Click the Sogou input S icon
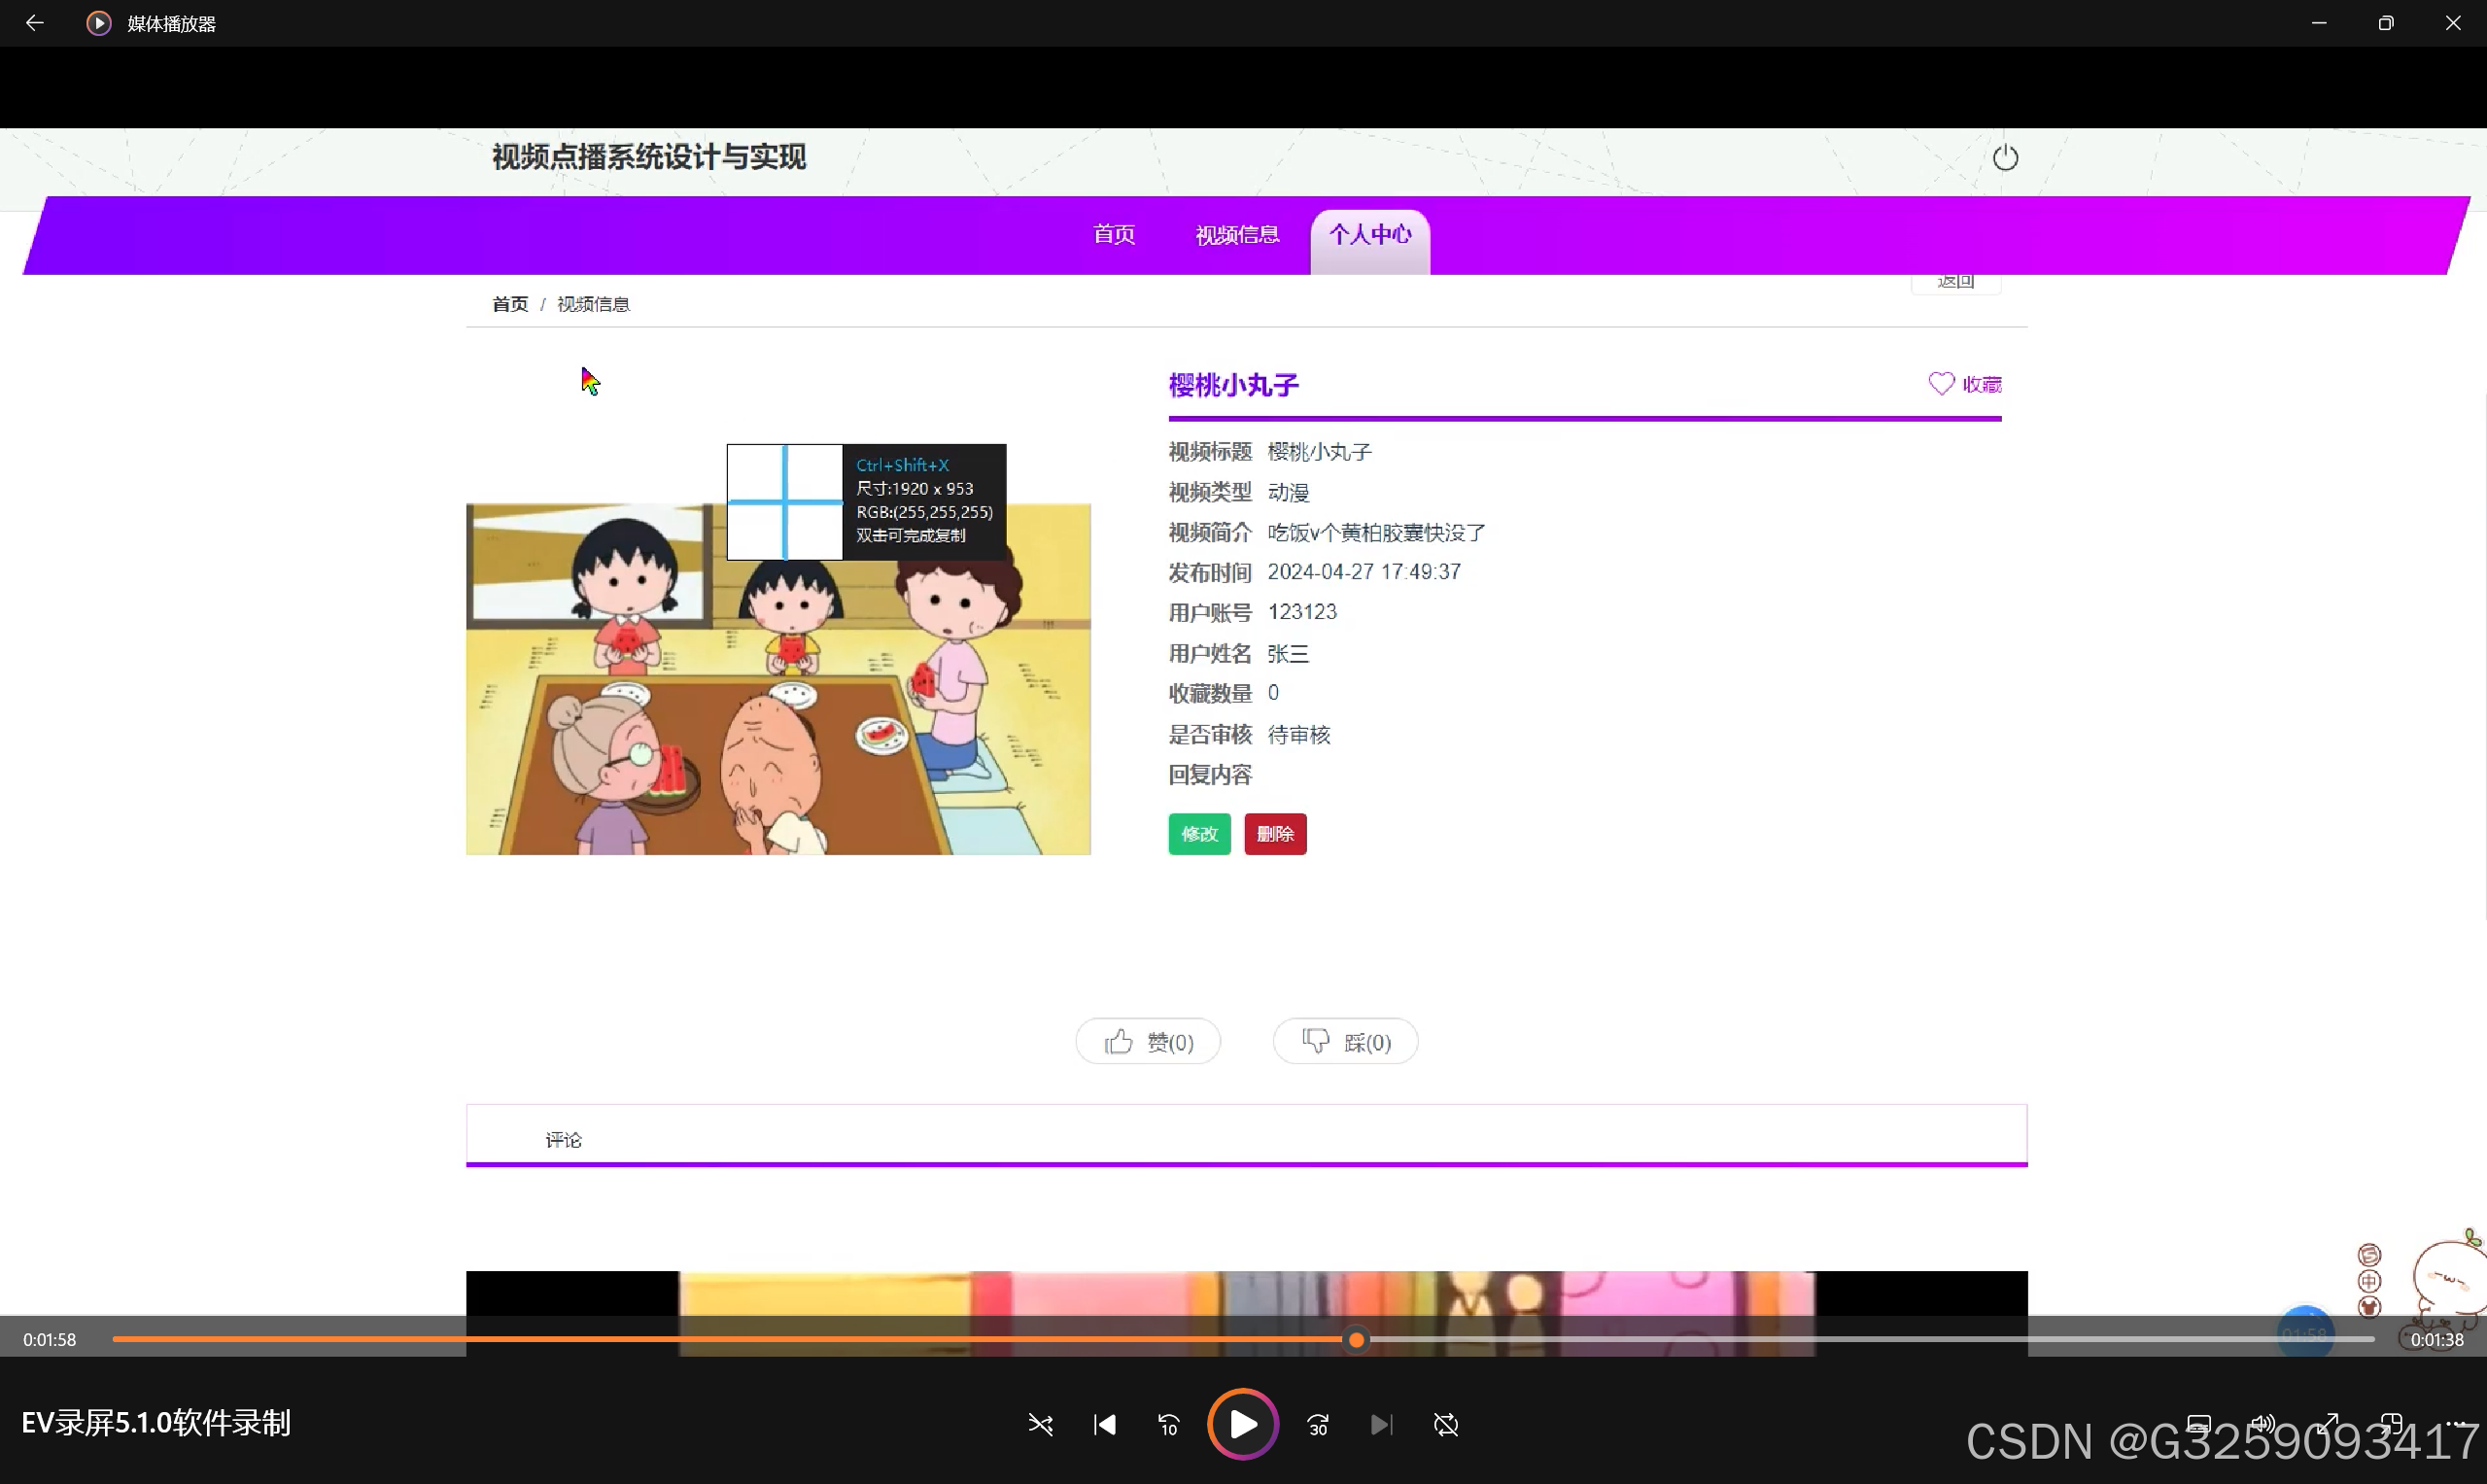 2368,1255
